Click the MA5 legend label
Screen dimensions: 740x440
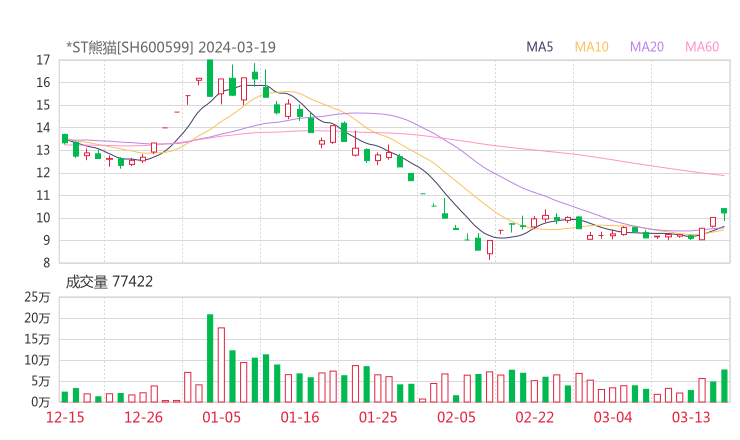[x=539, y=47]
